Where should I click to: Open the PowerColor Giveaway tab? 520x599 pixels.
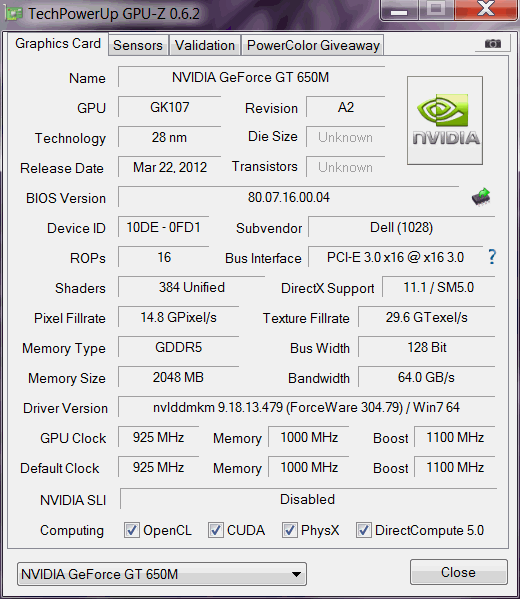[313, 45]
